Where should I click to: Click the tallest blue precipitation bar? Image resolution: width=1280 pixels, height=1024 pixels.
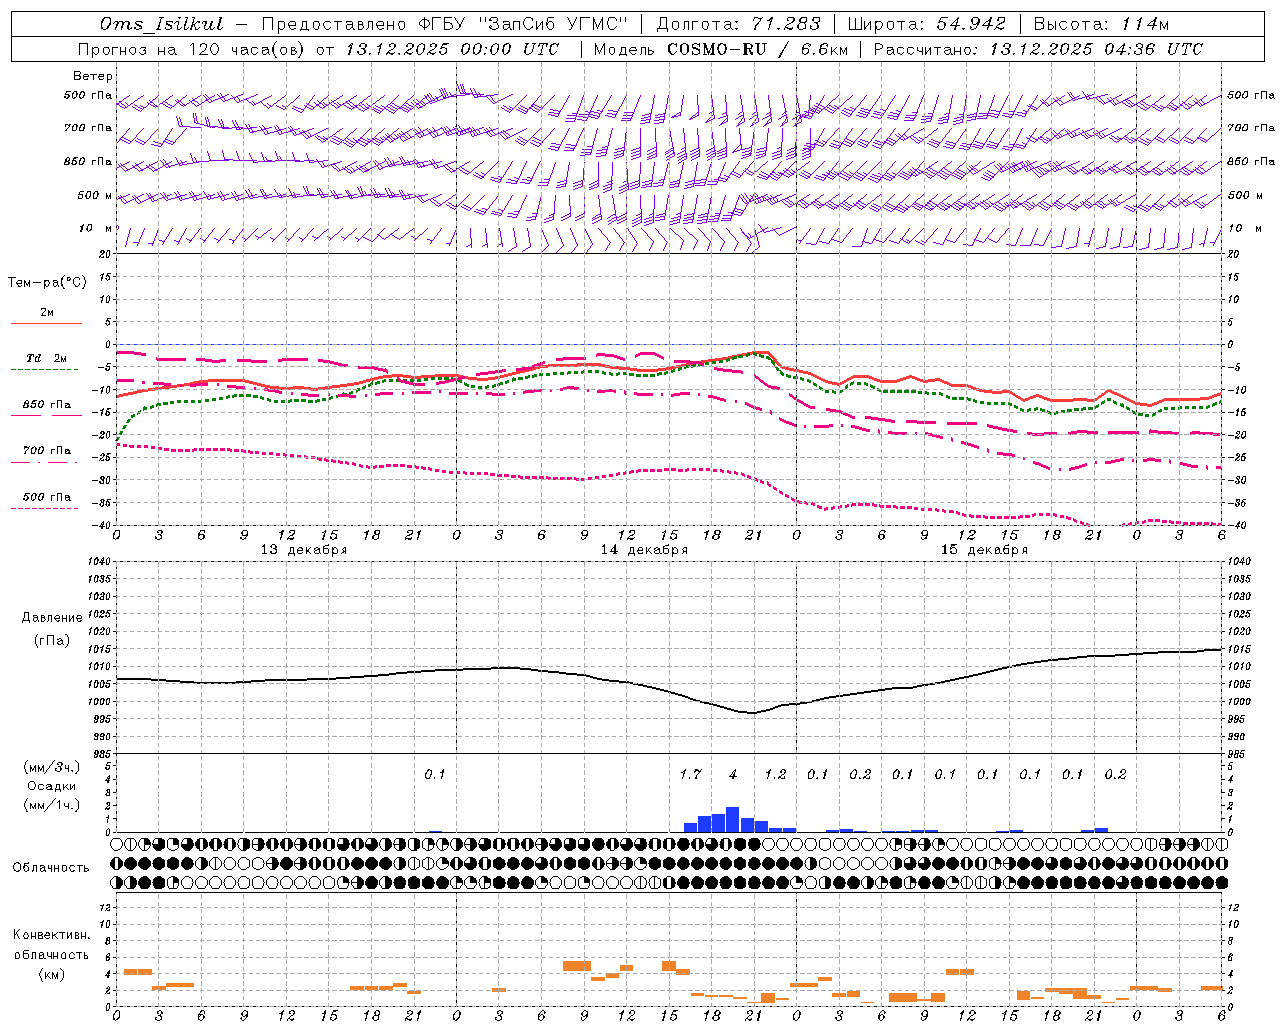tap(733, 819)
